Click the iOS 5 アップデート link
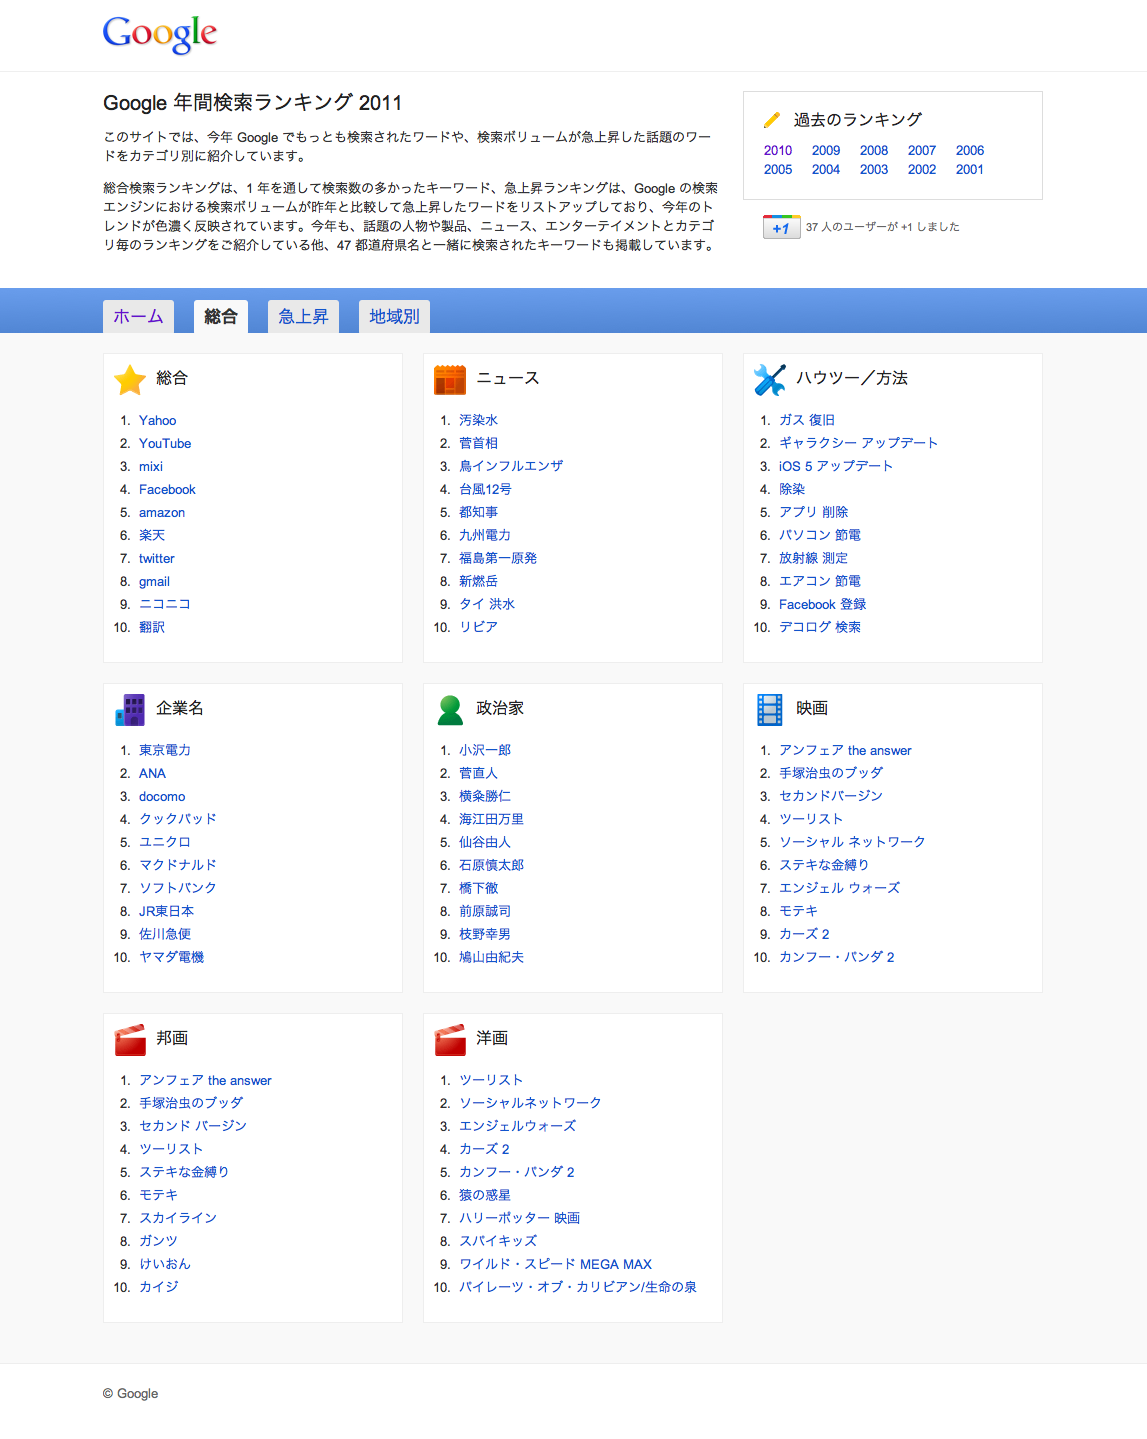Viewport: 1147px width, 1439px height. (836, 467)
